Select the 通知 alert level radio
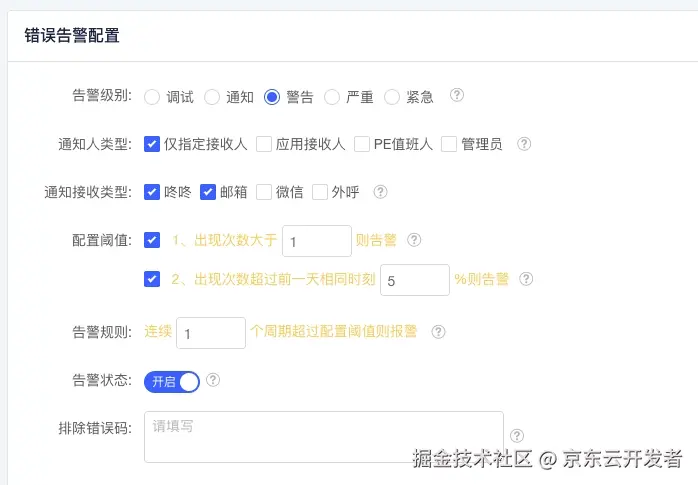 click(x=212, y=97)
